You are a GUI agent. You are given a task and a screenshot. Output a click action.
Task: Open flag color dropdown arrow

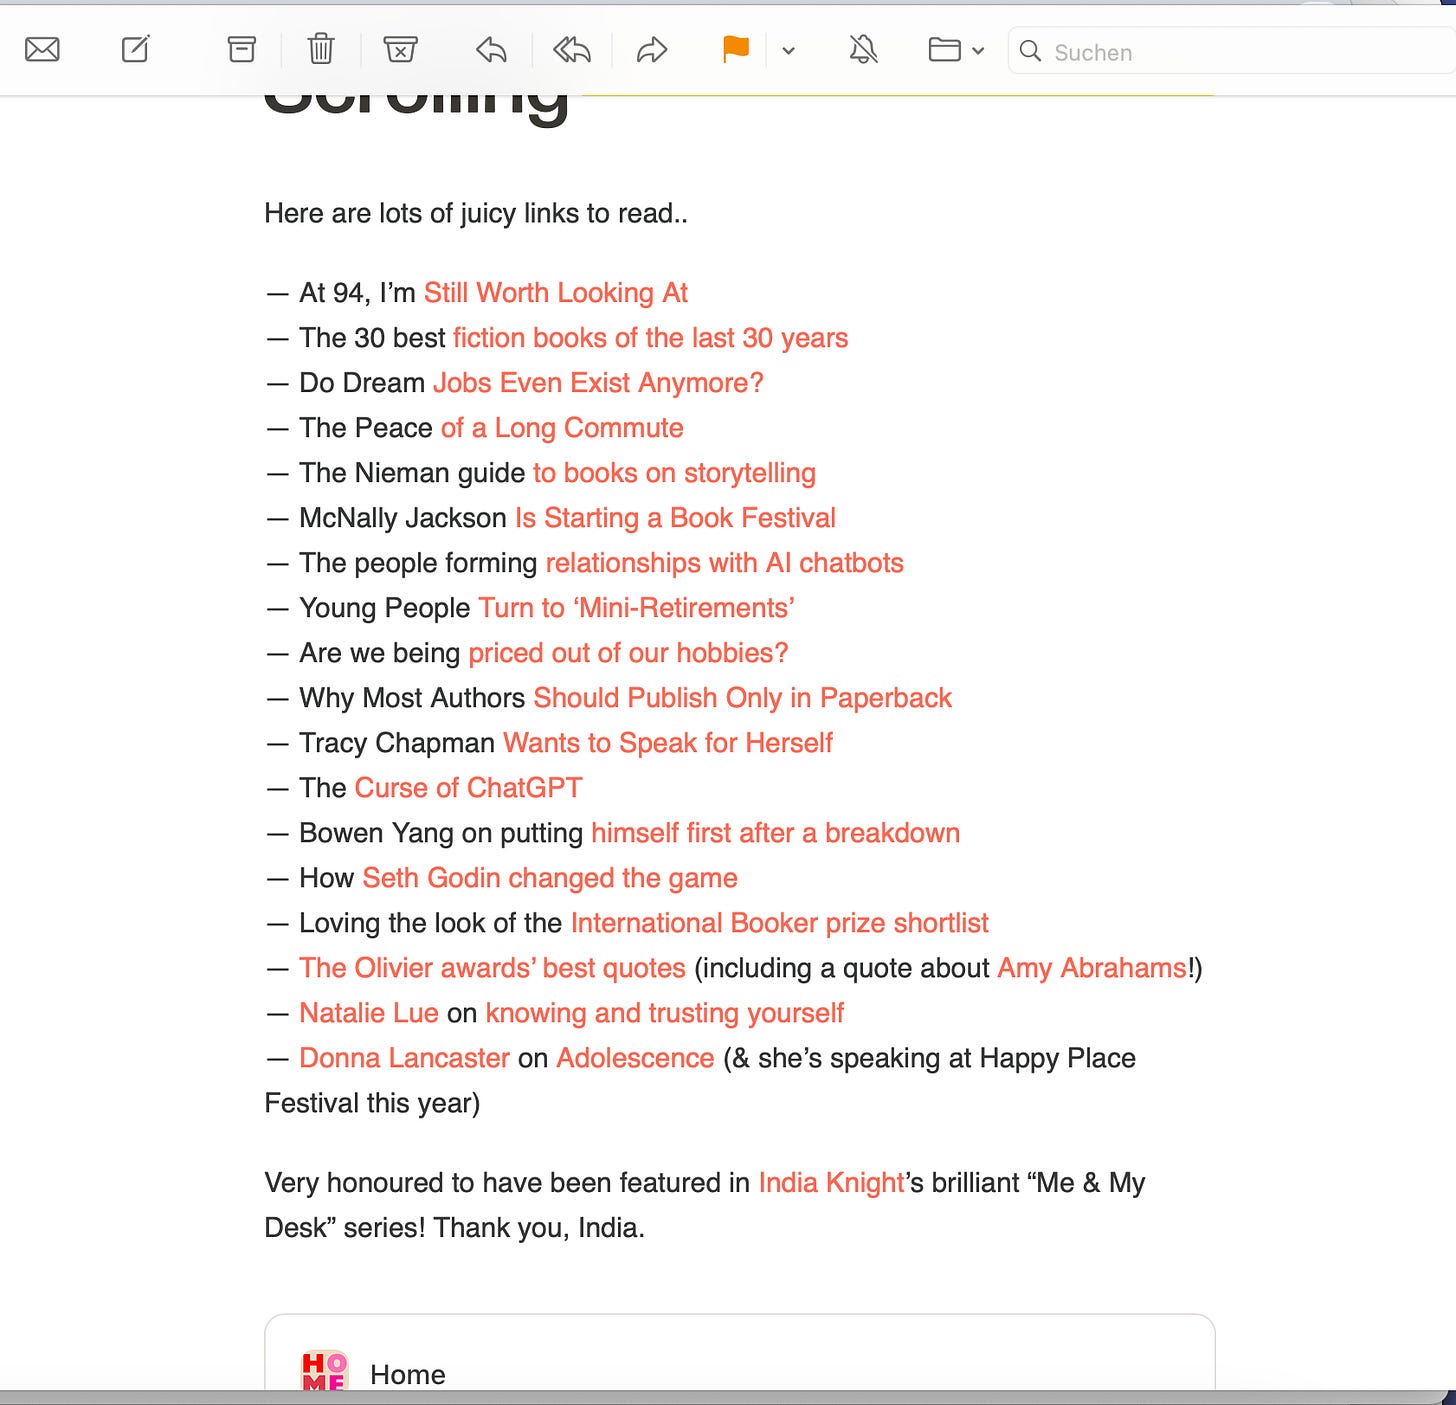(x=788, y=50)
